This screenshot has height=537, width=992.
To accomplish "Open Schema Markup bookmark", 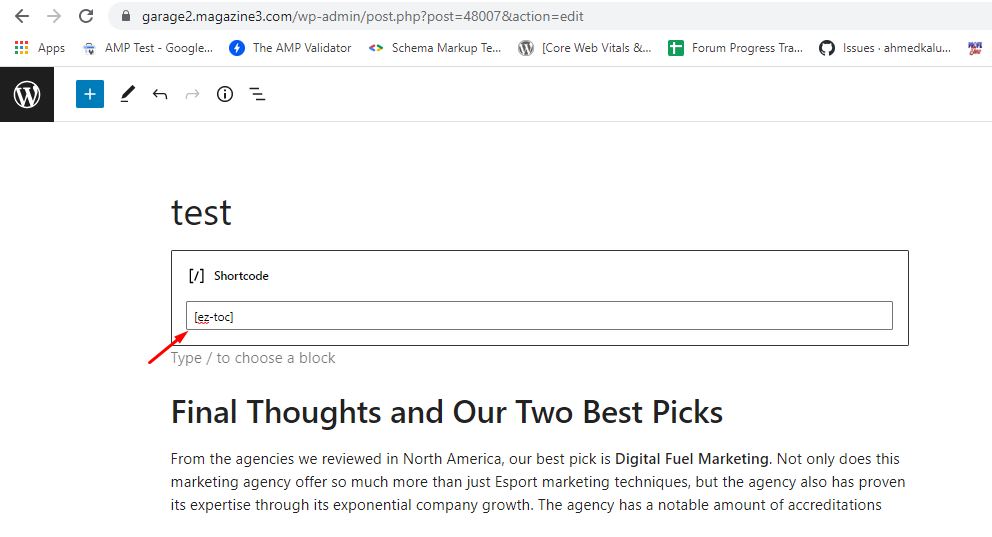I will (x=435, y=48).
